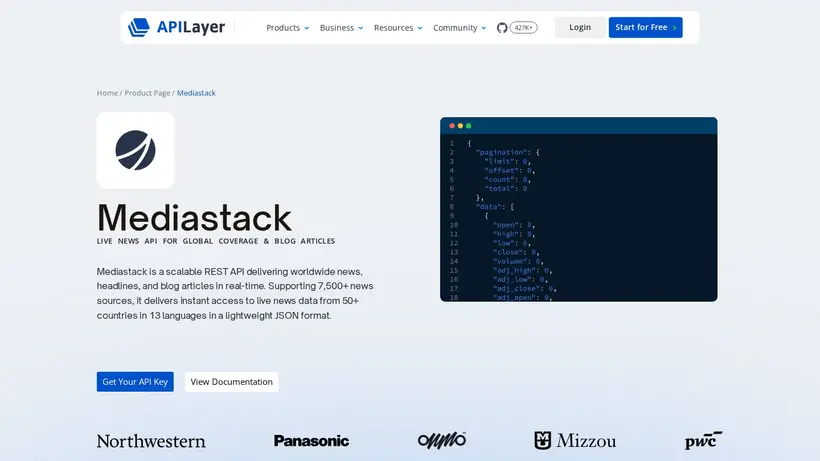Click the 427K+ GitHub stars badge
The width and height of the screenshot is (820, 461).
pyautogui.click(x=523, y=28)
